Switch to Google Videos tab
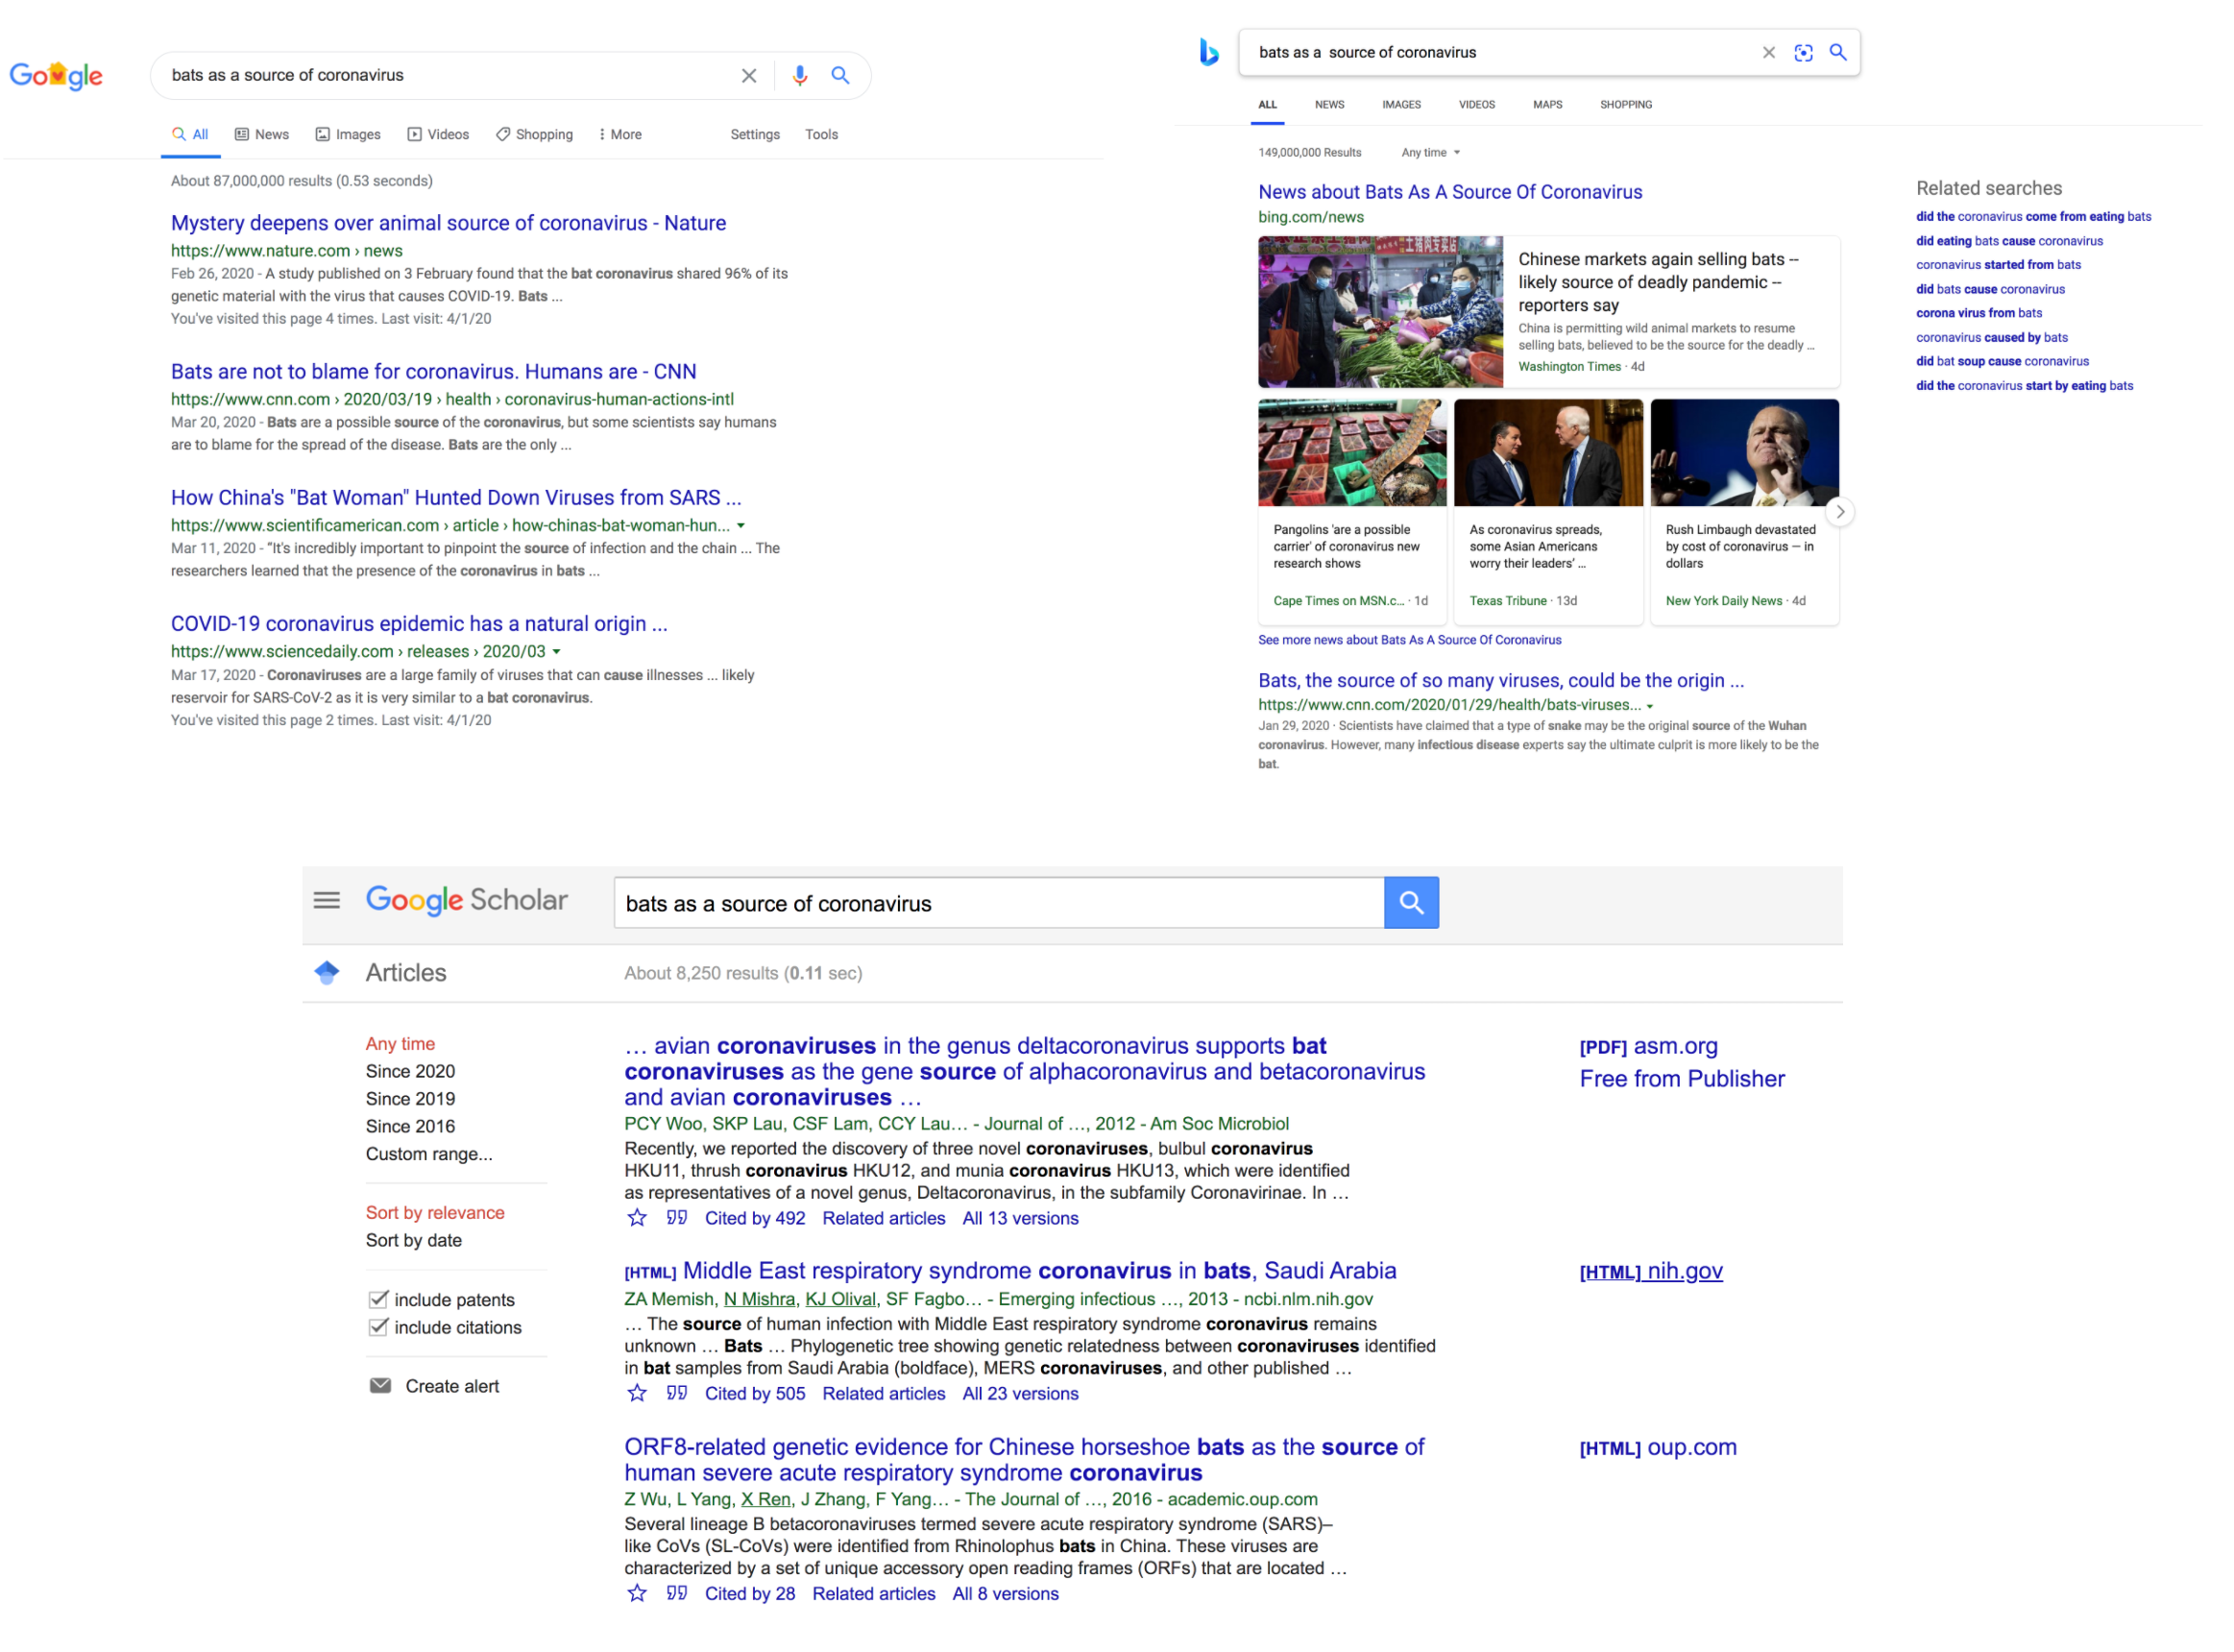 point(438,135)
